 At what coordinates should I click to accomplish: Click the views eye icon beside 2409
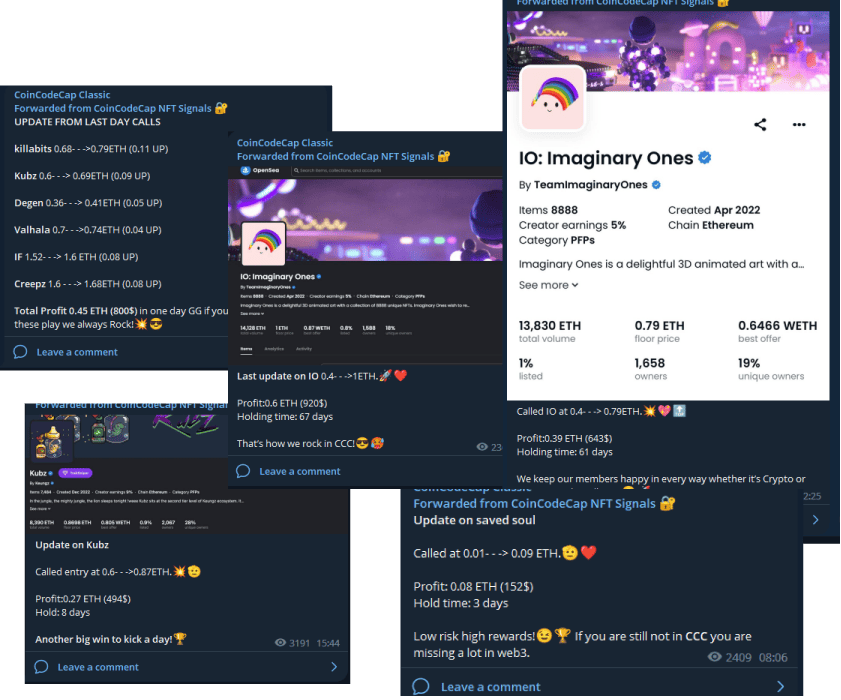pyautogui.click(x=714, y=657)
